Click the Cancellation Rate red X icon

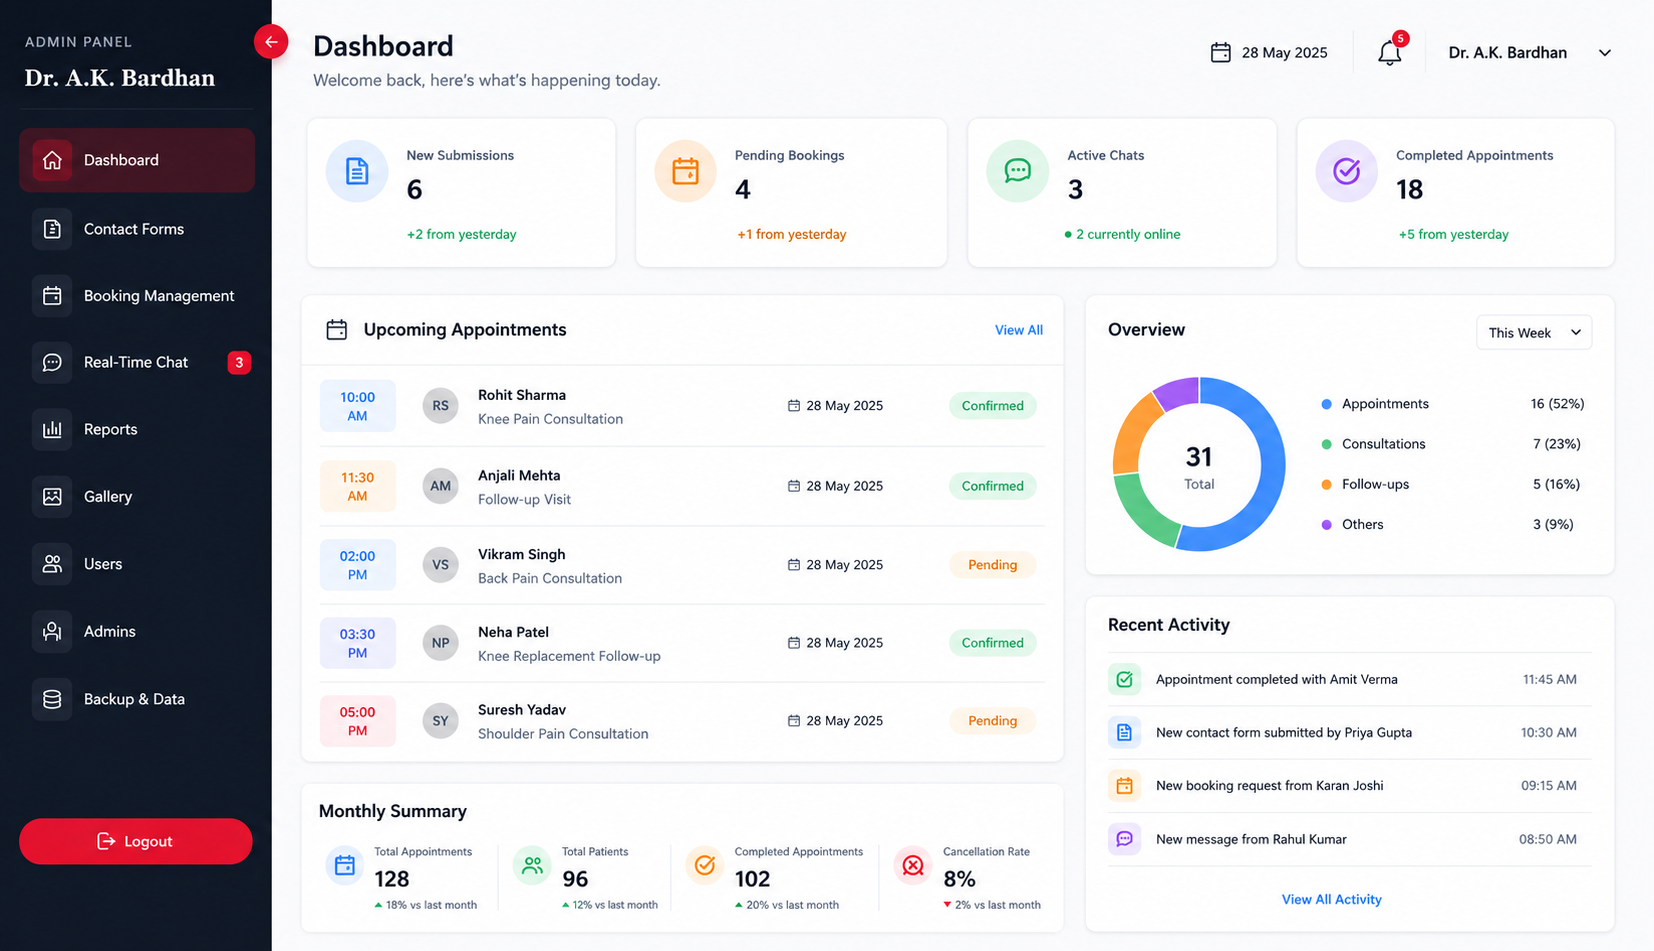click(913, 865)
